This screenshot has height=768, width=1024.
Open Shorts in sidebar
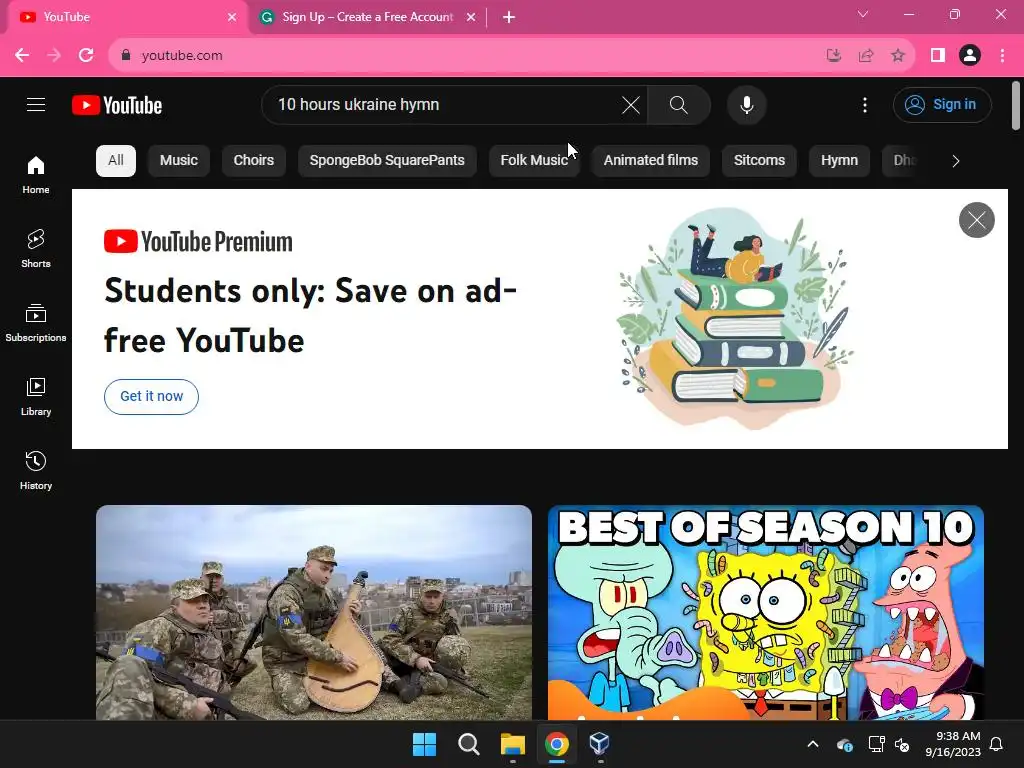click(x=36, y=249)
